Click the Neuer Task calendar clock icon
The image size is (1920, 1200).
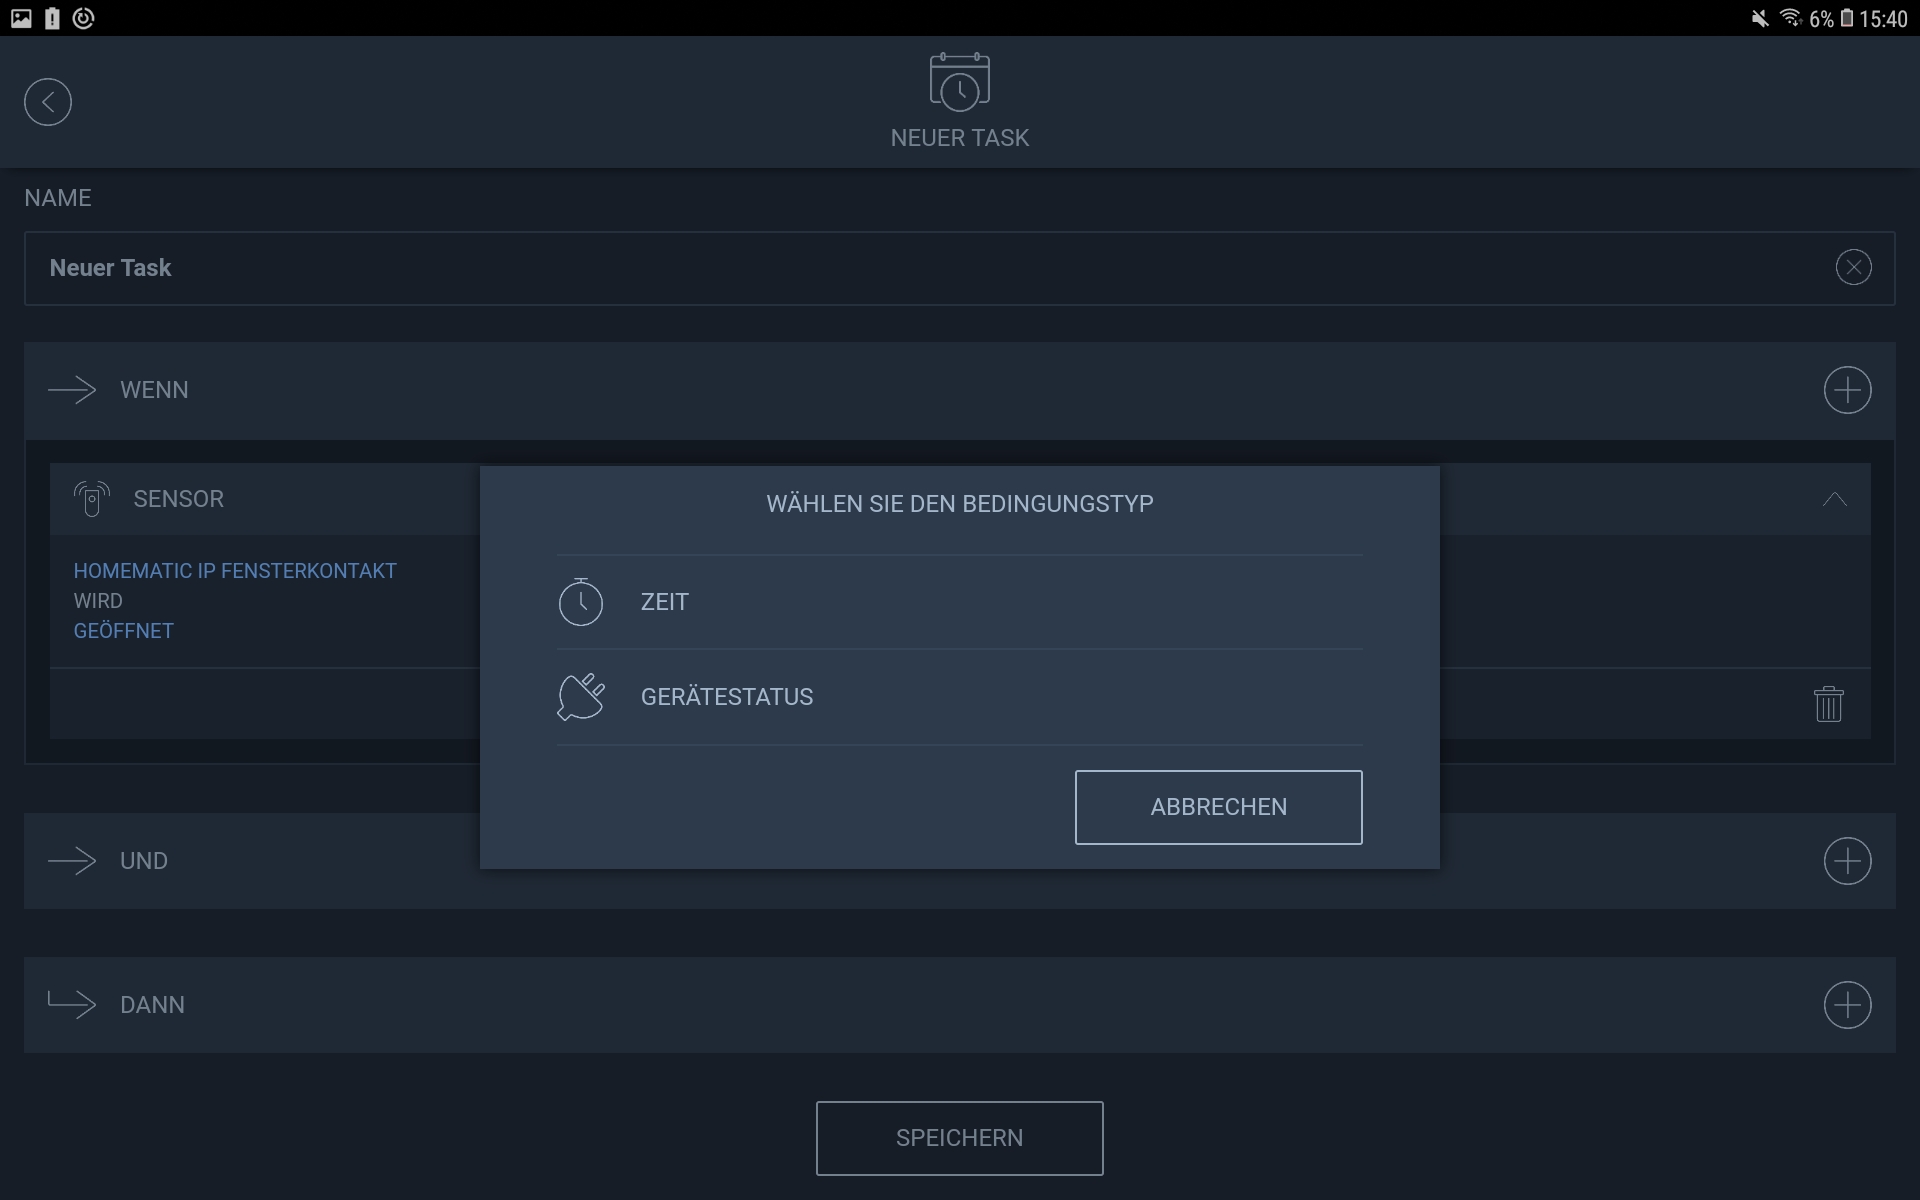tap(959, 82)
